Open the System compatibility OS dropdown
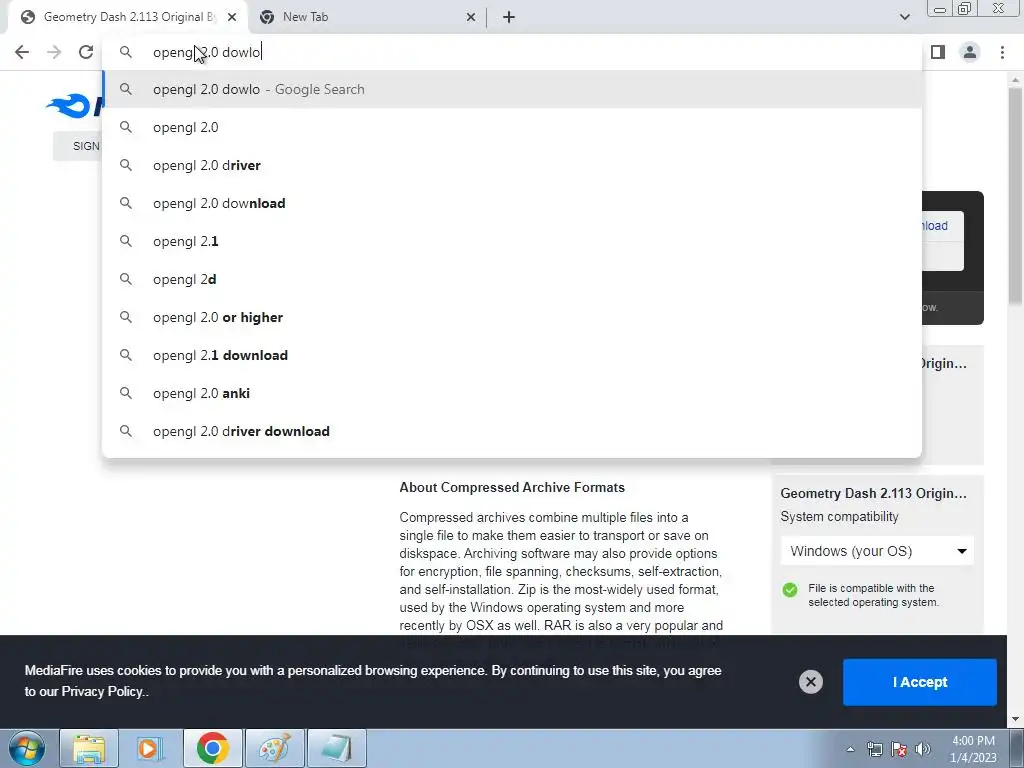Image resolution: width=1024 pixels, height=768 pixels. pos(877,551)
